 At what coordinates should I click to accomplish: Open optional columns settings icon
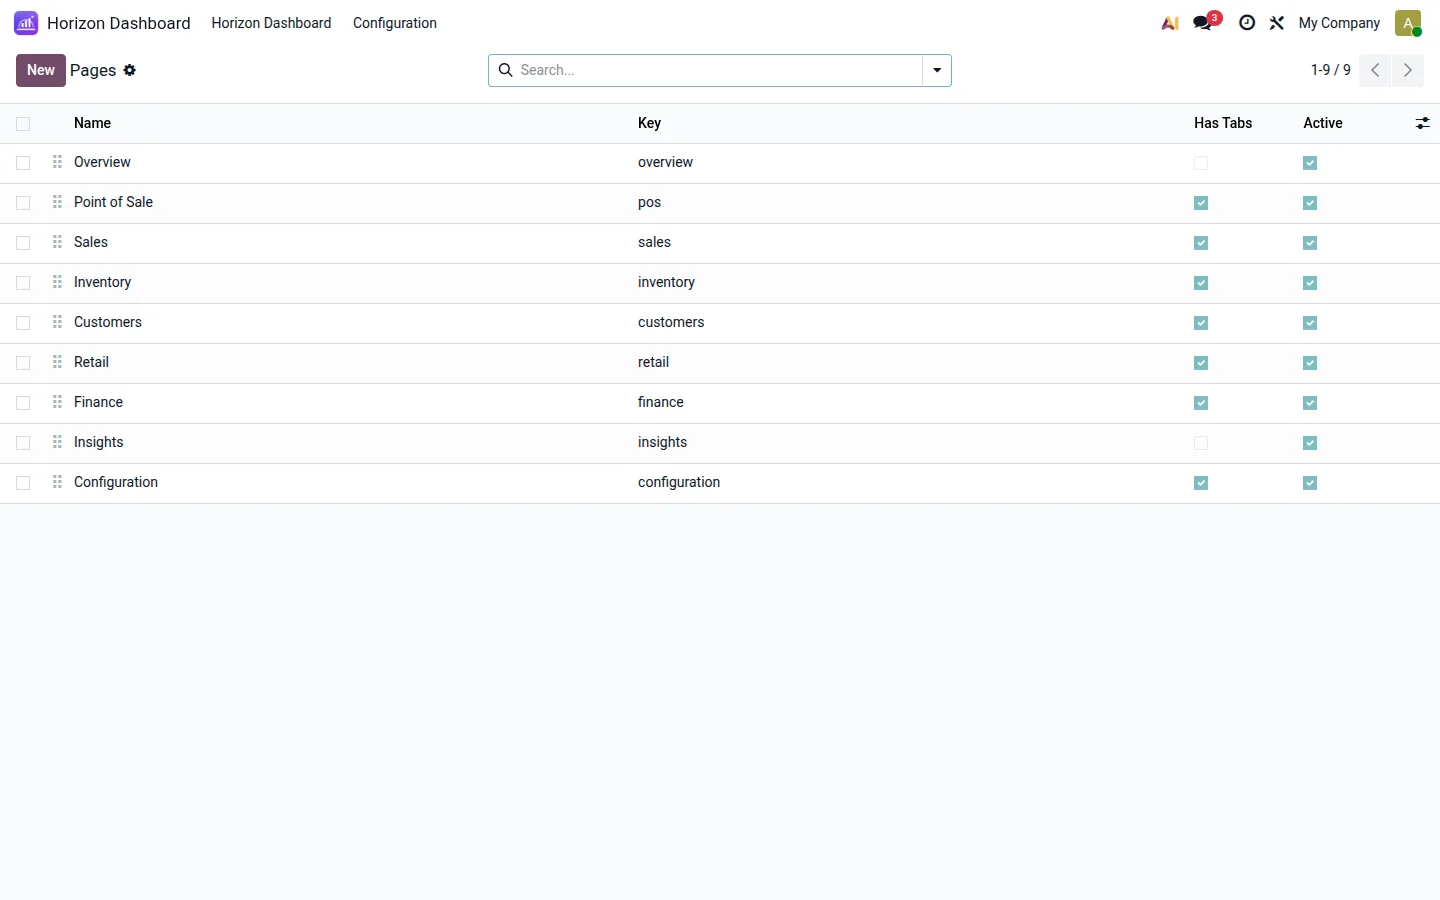(1422, 123)
